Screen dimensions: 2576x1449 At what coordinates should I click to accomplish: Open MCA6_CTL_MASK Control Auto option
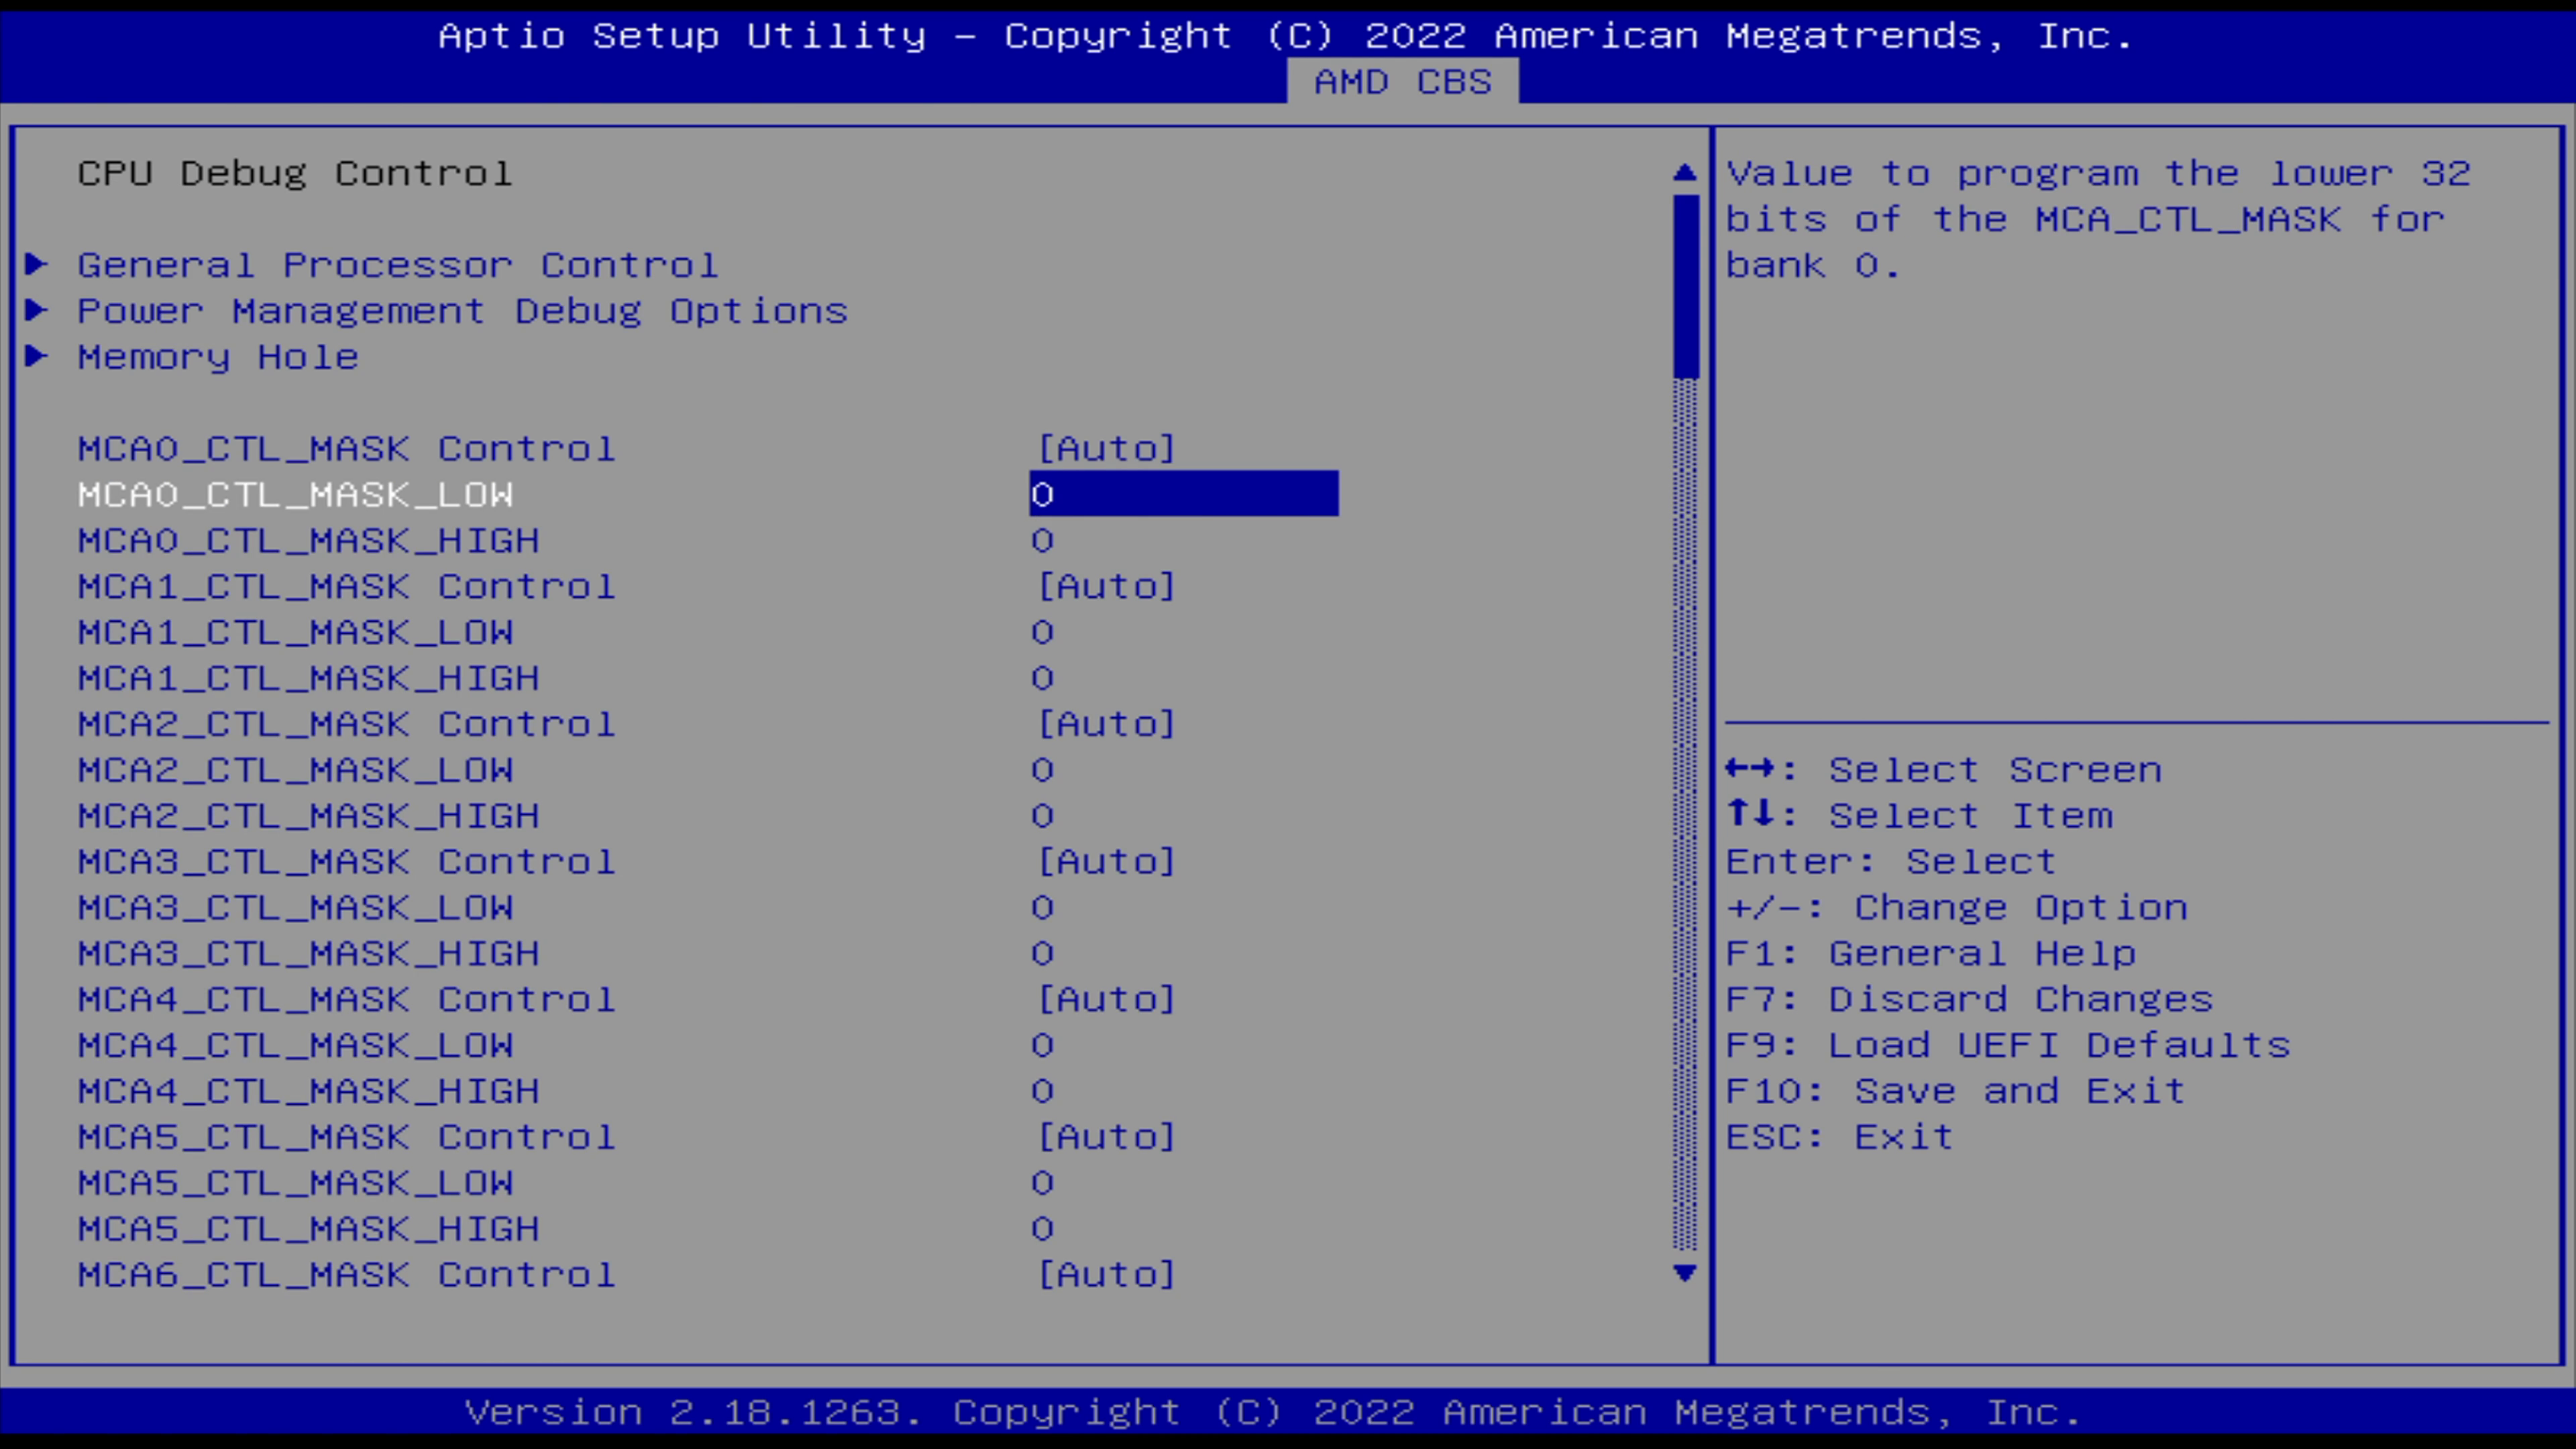pyautogui.click(x=1106, y=1274)
